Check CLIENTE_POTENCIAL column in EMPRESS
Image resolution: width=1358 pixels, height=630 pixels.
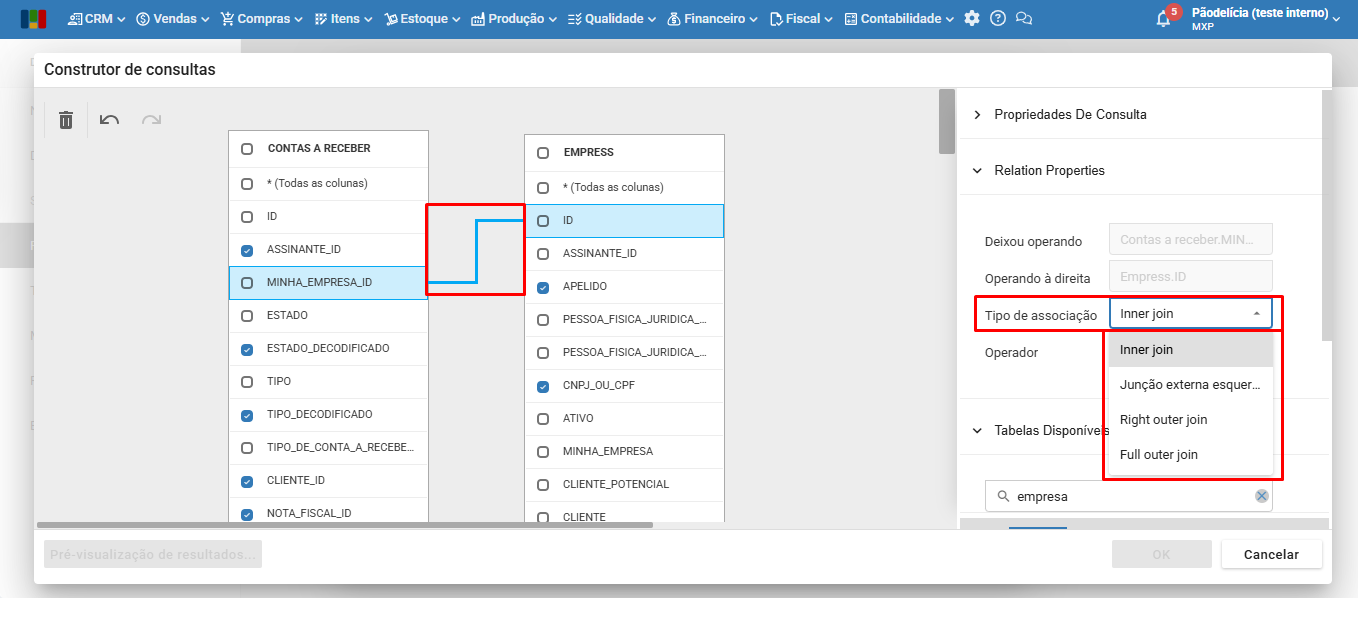tap(543, 485)
